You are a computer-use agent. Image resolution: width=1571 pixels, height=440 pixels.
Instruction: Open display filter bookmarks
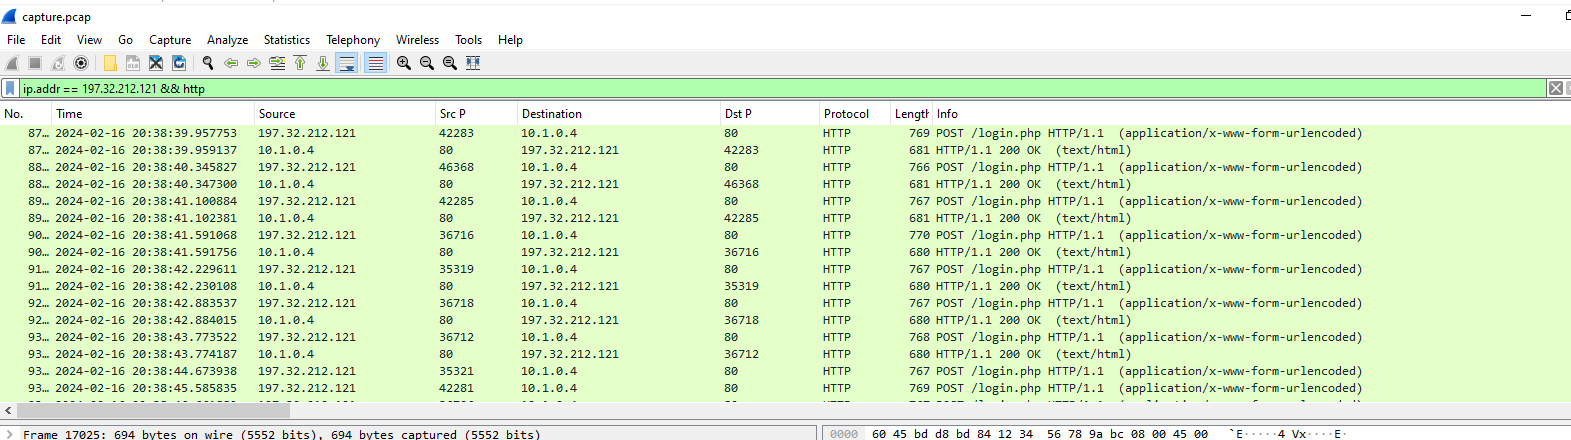pos(10,89)
